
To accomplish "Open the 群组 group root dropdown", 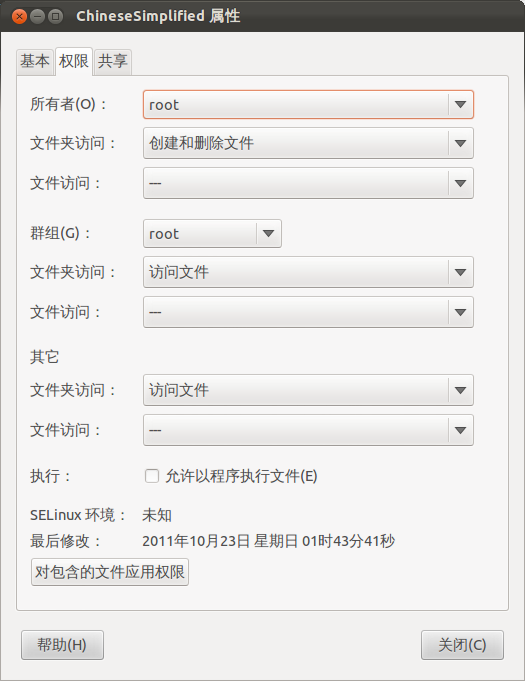I will pyautogui.click(x=212, y=234).
